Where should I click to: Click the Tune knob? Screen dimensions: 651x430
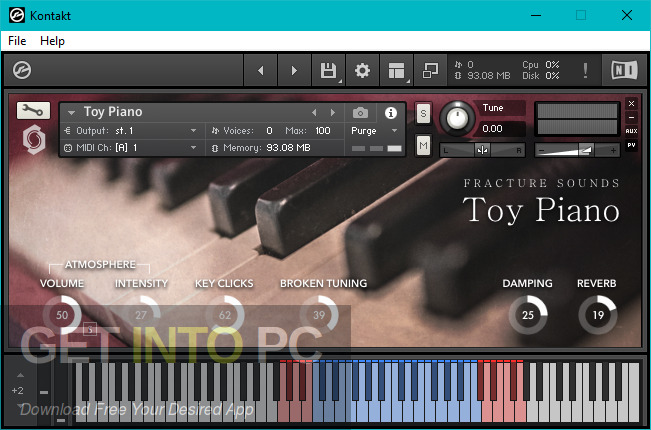457,118
